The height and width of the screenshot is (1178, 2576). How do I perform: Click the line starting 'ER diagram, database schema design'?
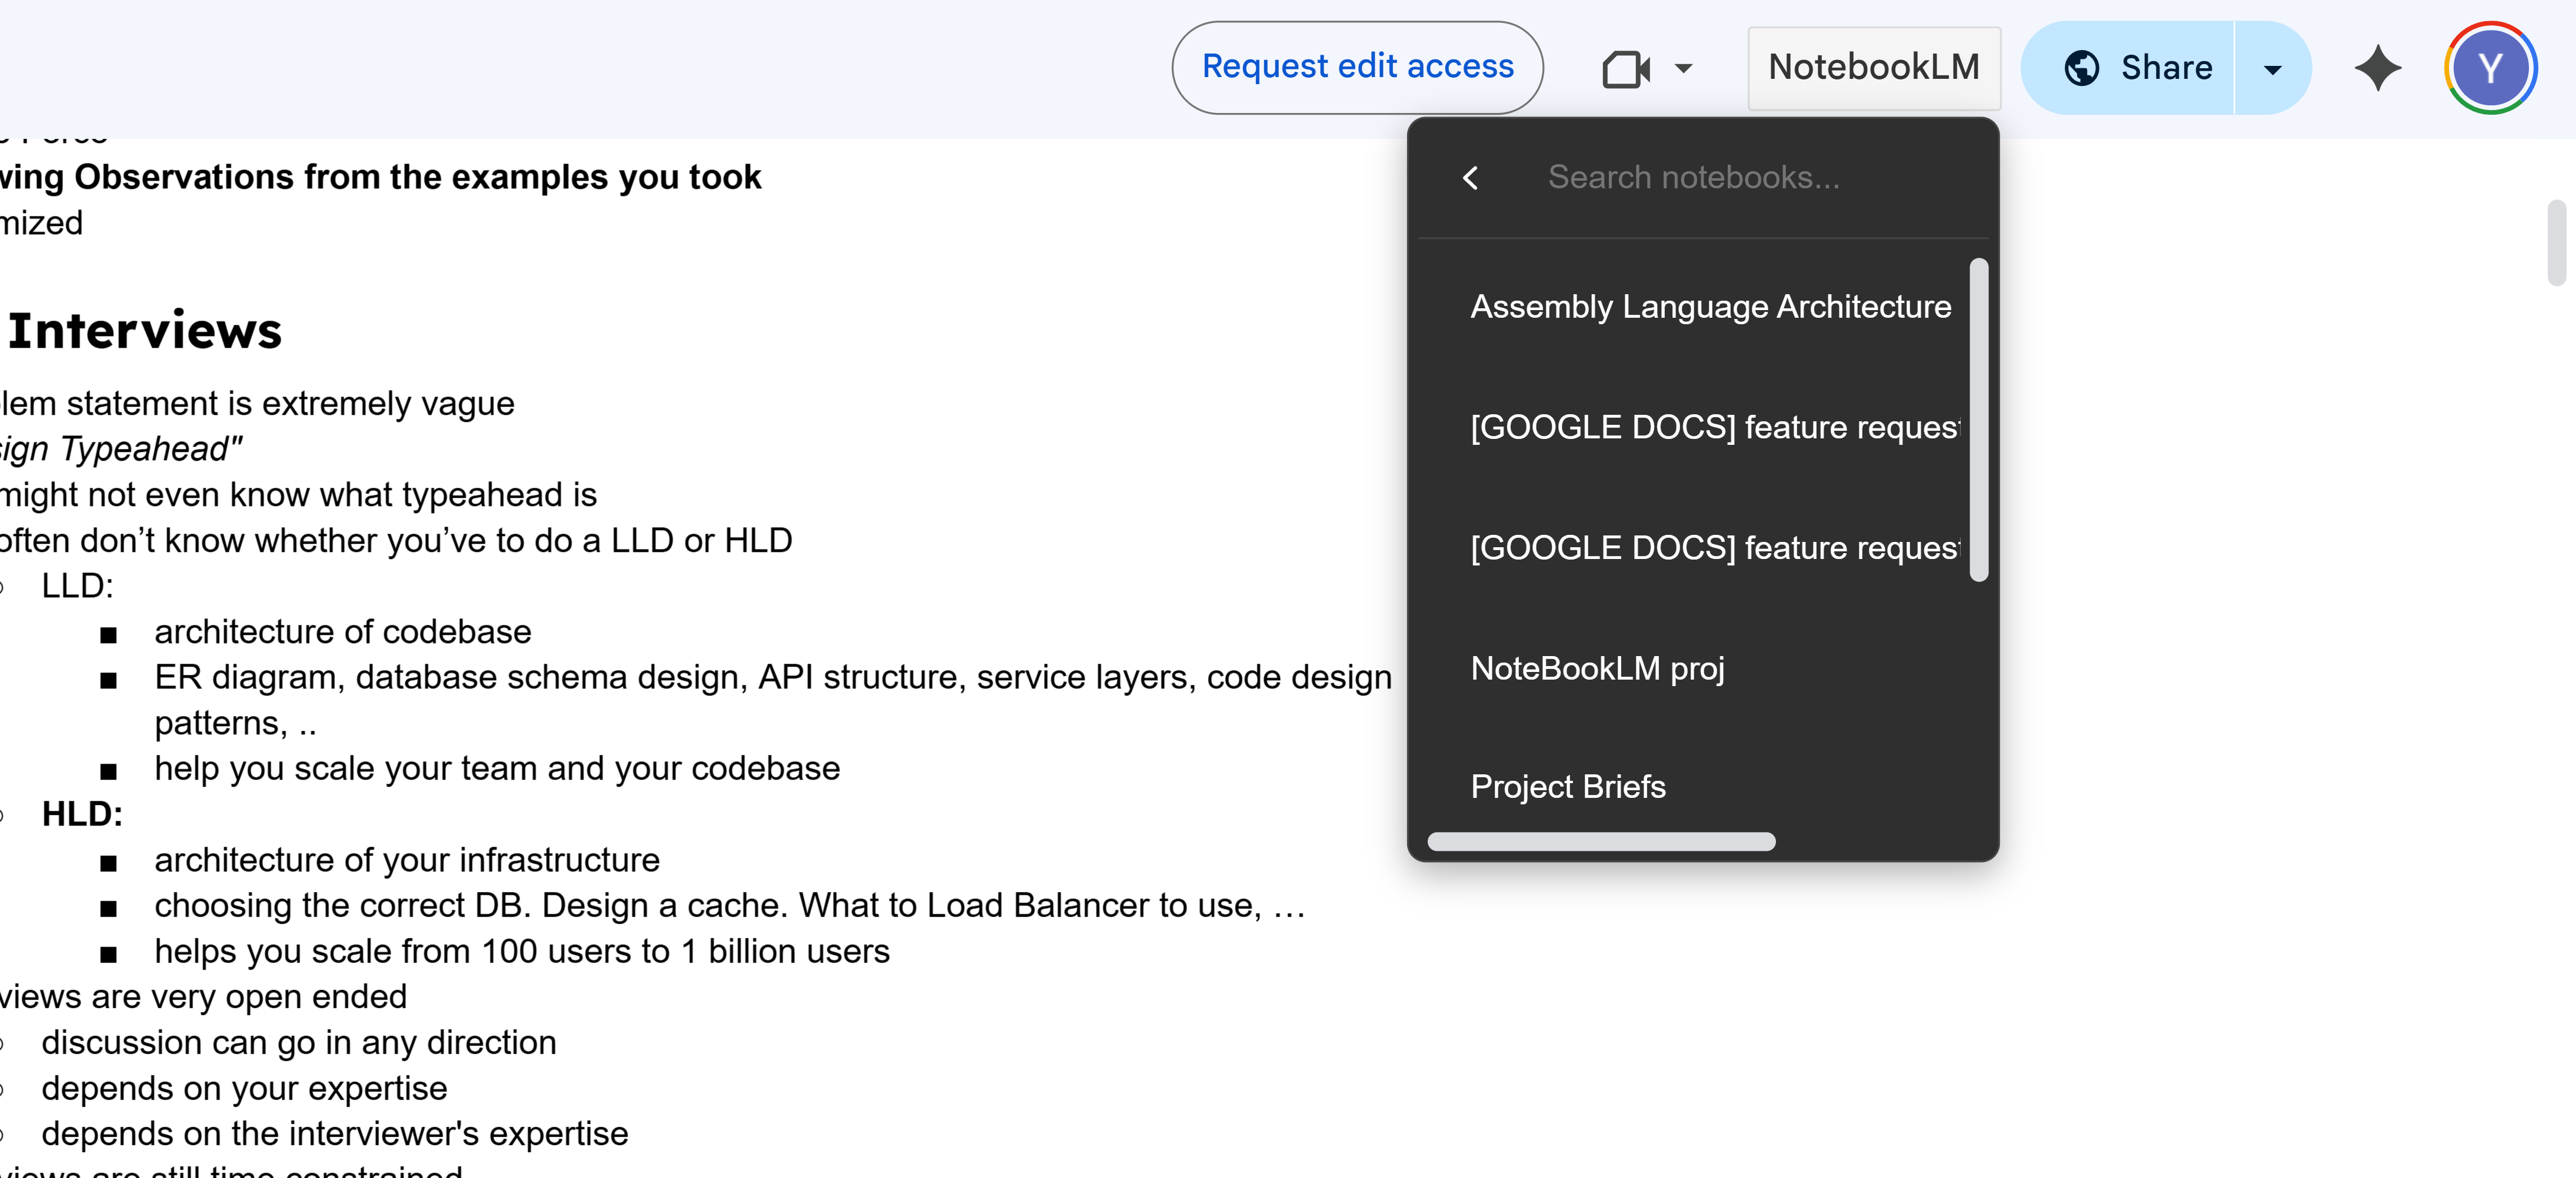click(x=773, y=677)
